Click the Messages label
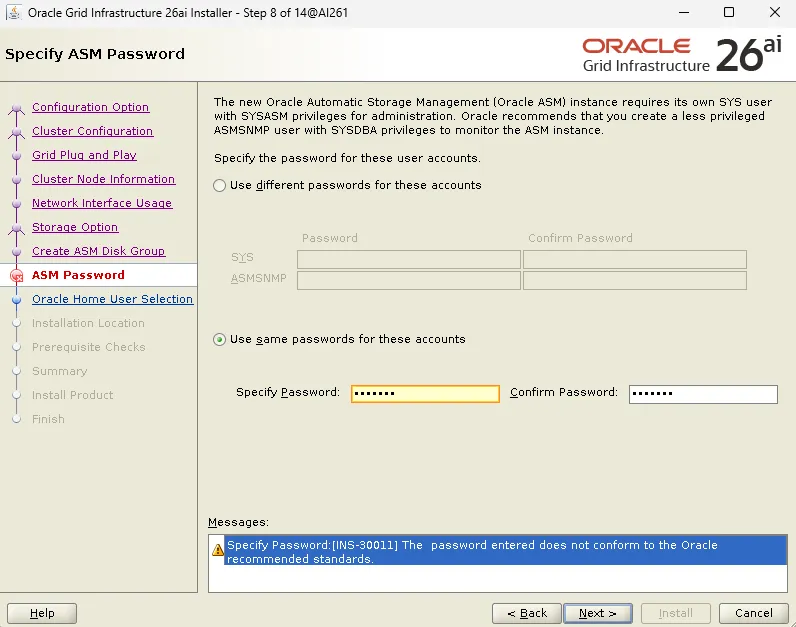Viewport: 796px width, 627px height. point(238,522)
